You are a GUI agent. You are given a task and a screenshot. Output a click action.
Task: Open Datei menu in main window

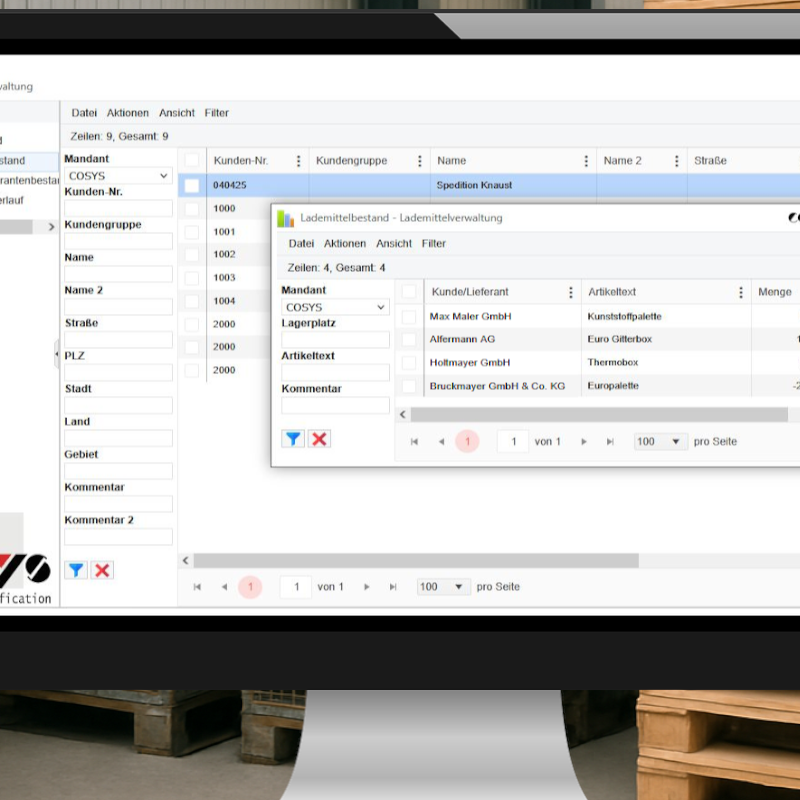click(84, 113)
